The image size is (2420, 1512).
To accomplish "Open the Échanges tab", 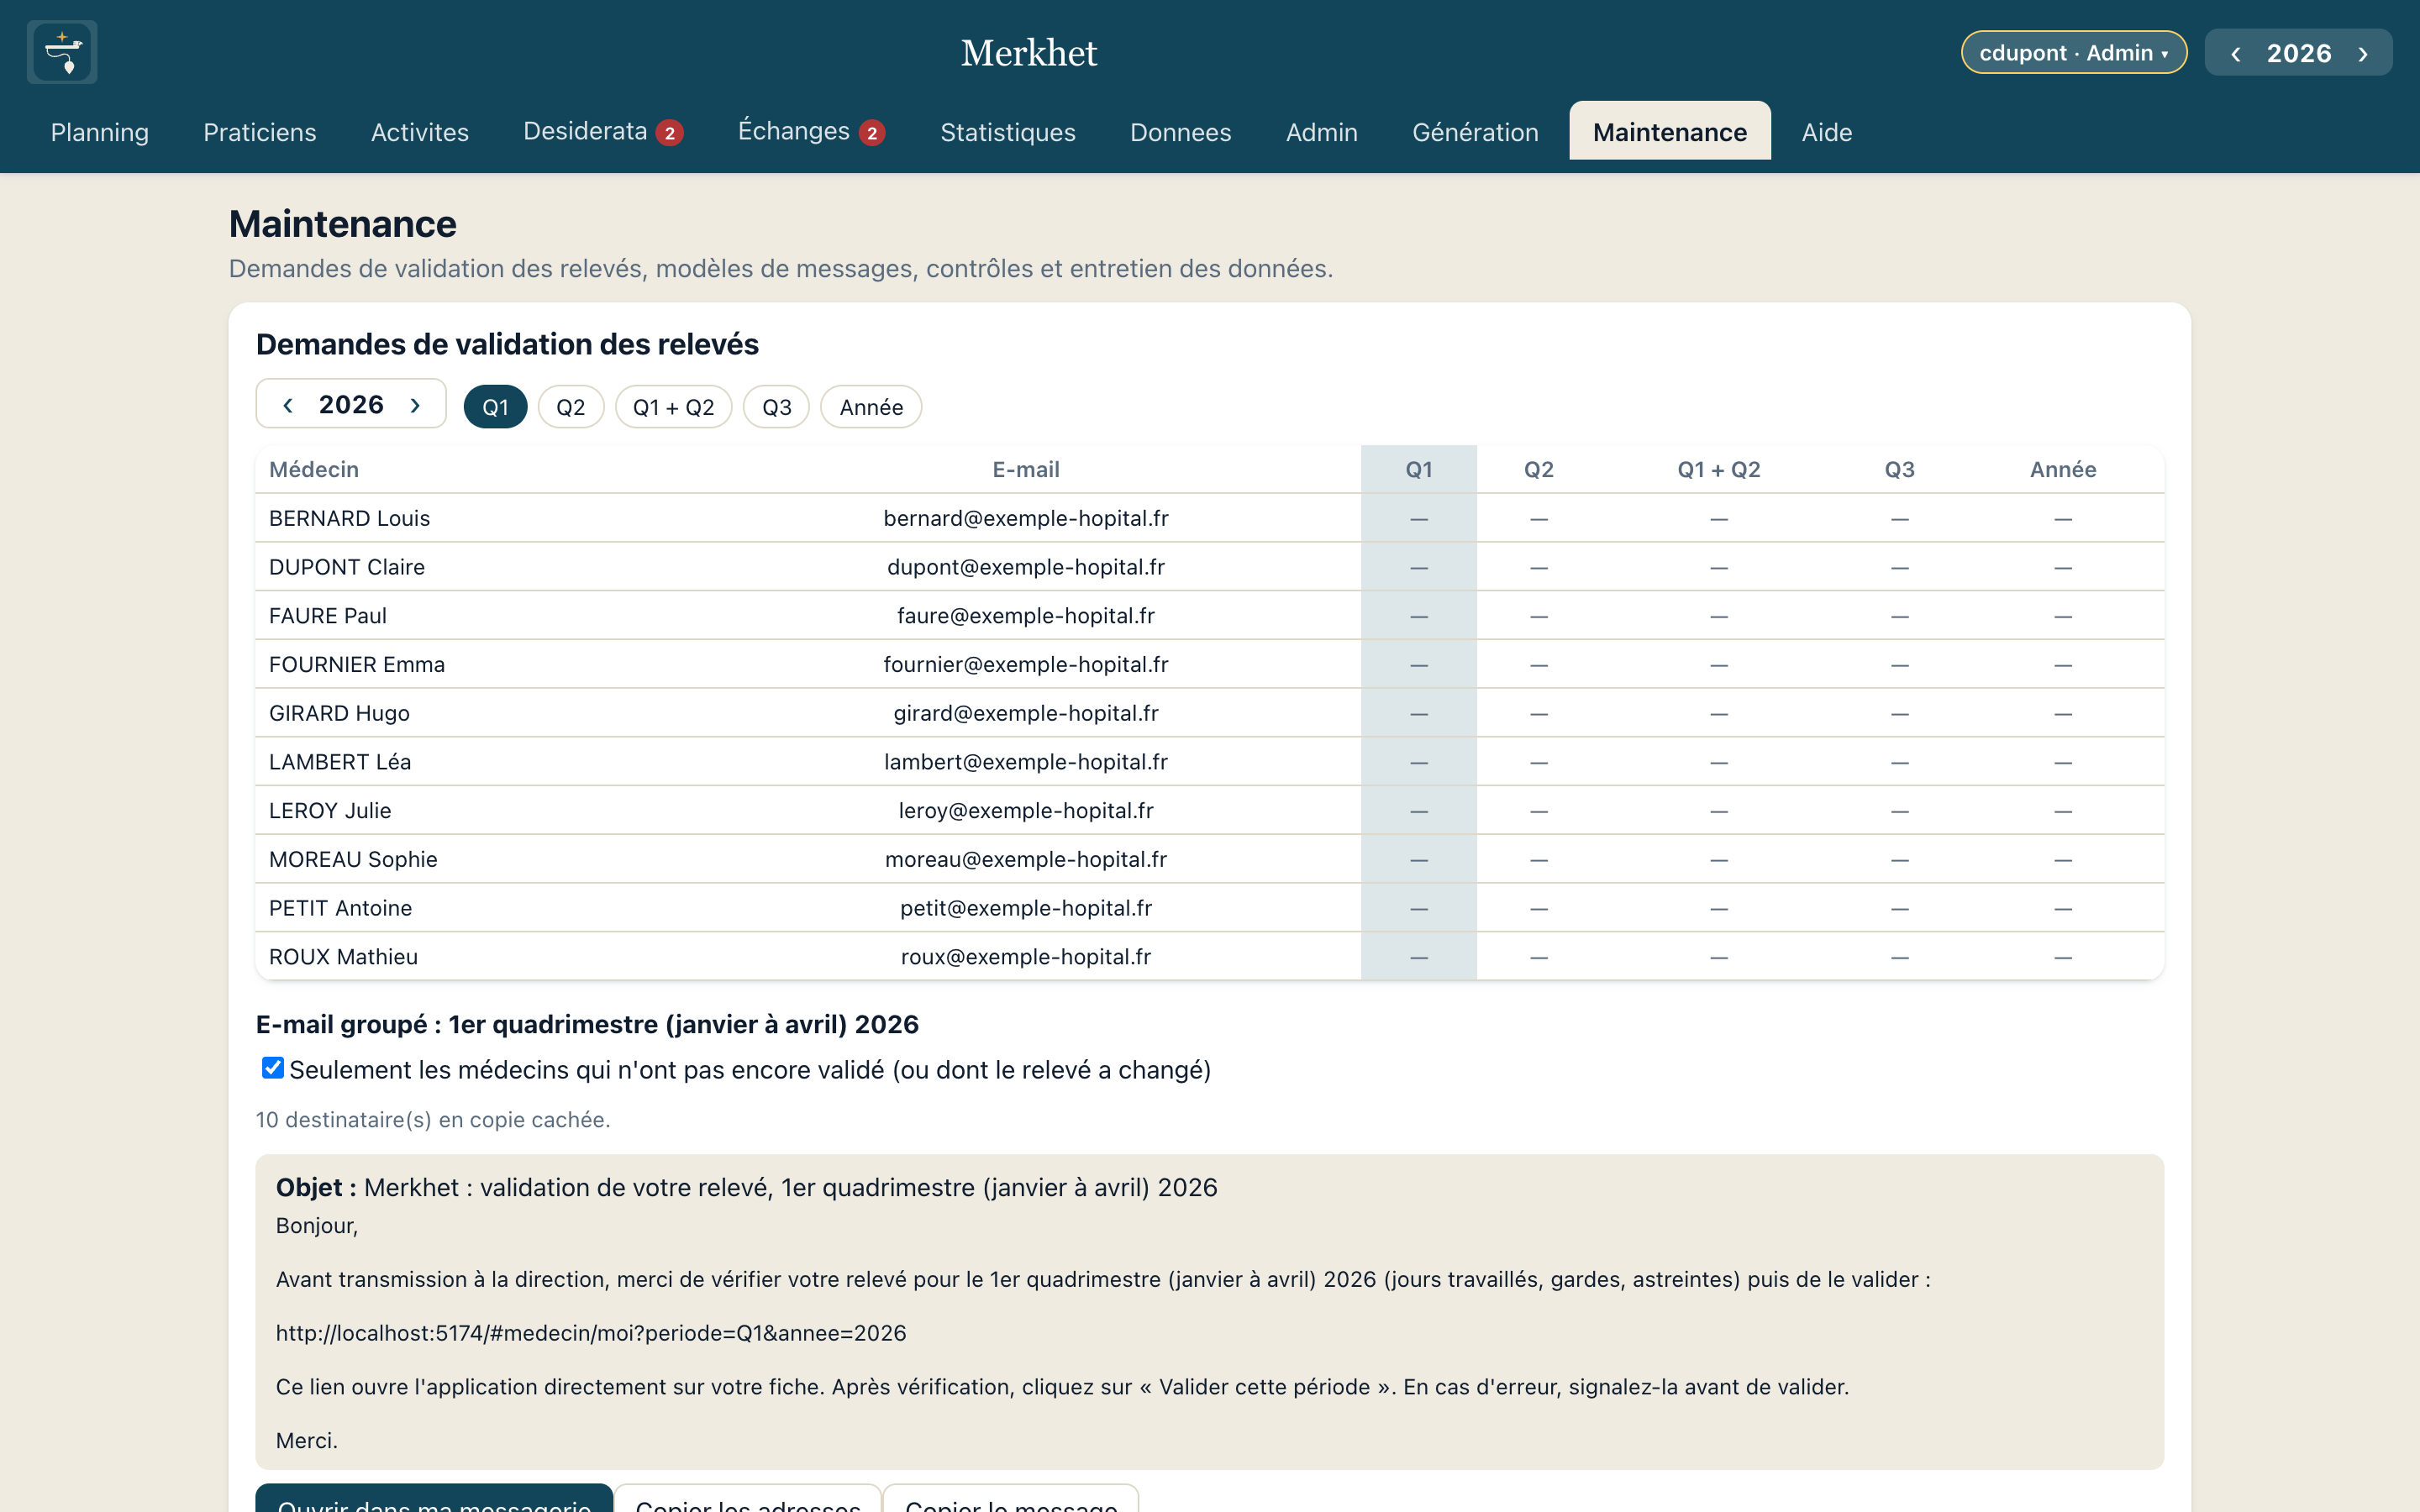I will pyautogui.click(x=811, y=132).
